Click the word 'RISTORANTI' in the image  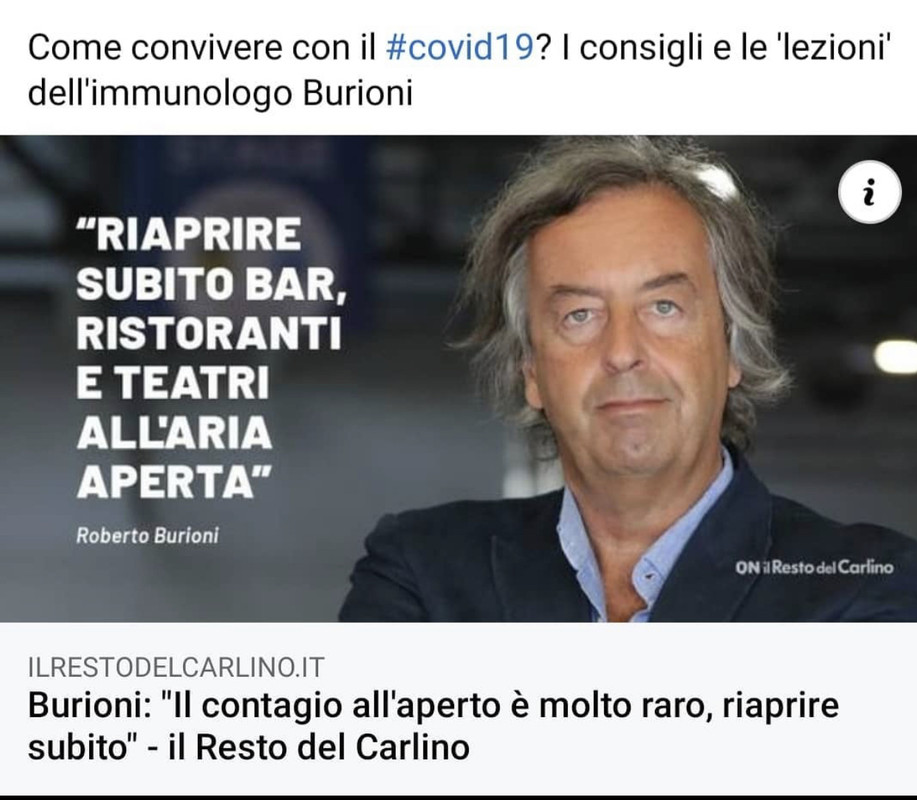click(209, 333)
